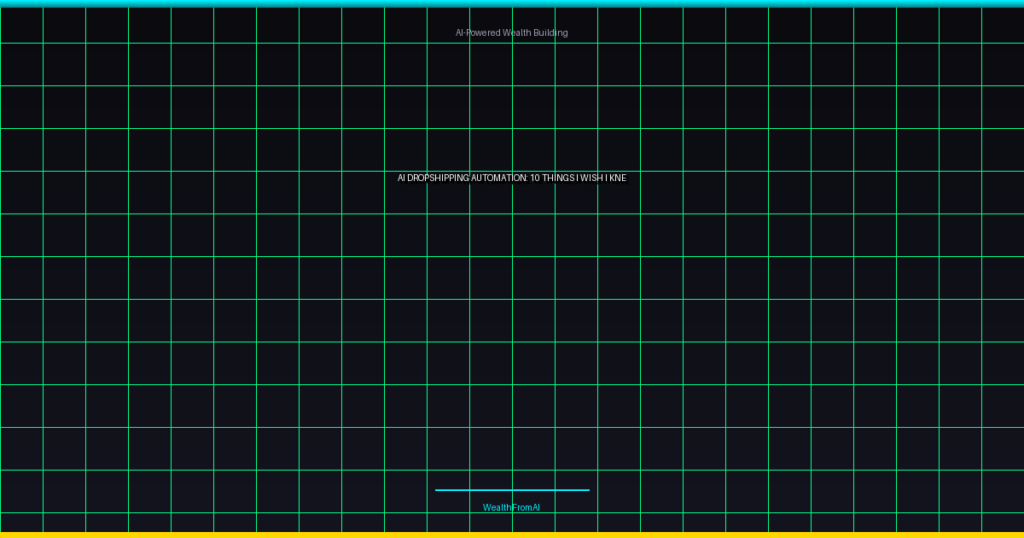Click the "WealthFromAI" brand text
The image size is (1024, 538).
[511, 508]
